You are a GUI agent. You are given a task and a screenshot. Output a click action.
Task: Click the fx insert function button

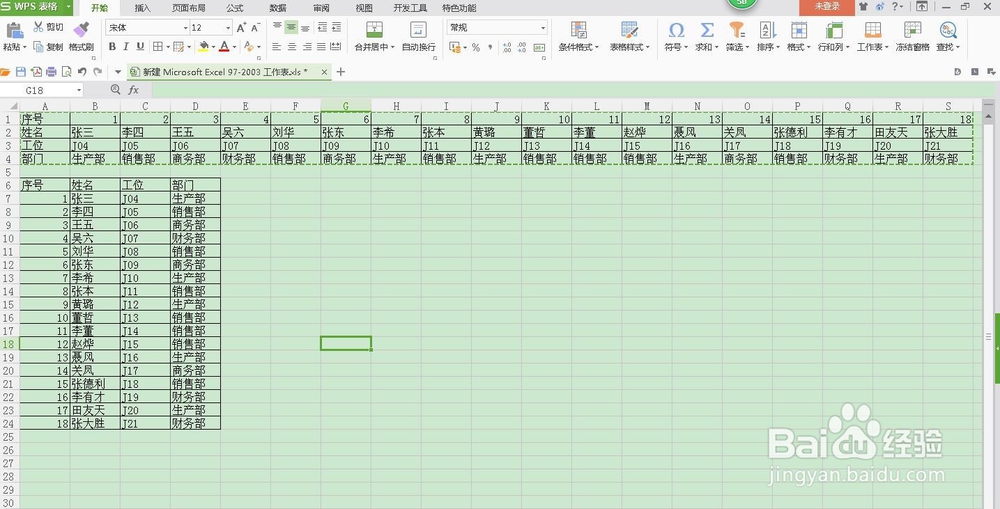[x=133, y=91]
